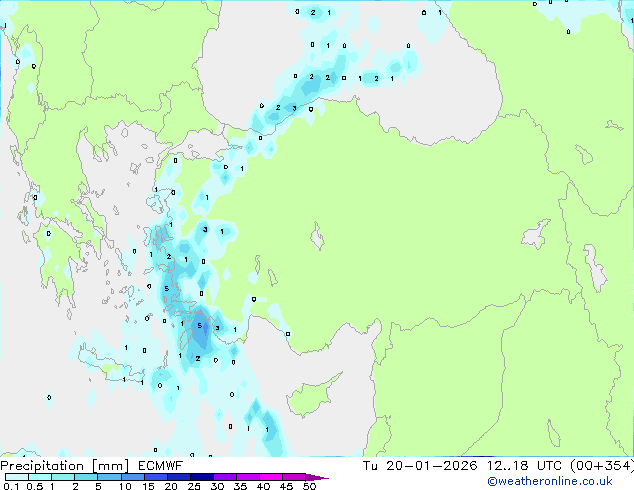Click the 35–40 mm purple legend swatch
The width and height of the screenshot is (634, 490).
point(247,477)
